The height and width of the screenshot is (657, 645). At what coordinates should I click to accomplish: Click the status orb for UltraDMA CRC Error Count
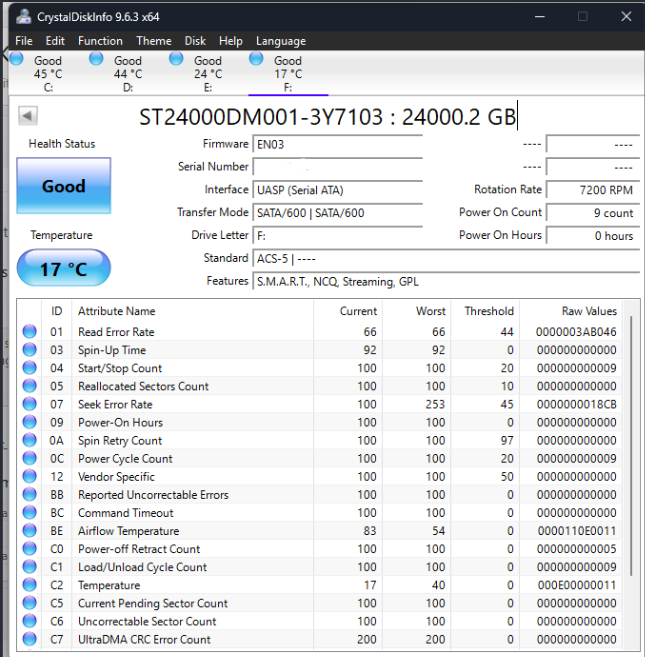click(x=29, y=639)
